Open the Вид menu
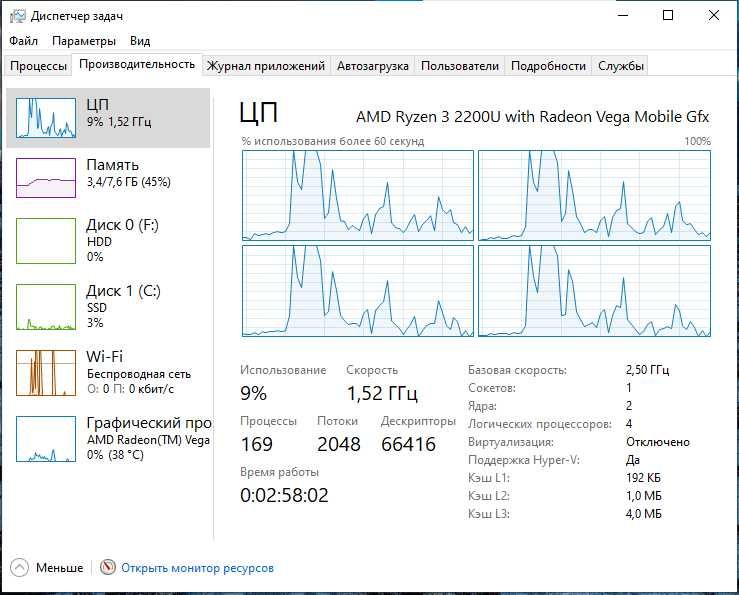Viewport: 739px width, 595px height. [140, 41]
